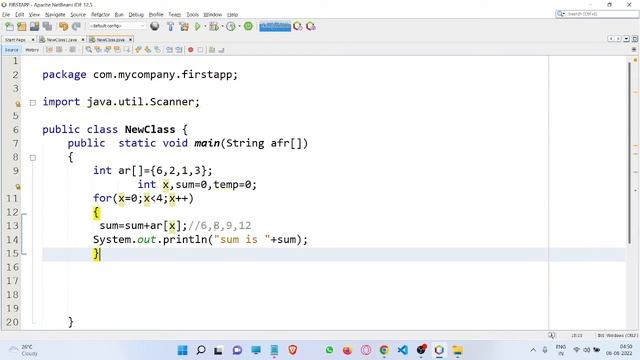Select the History view button
Screen dimensions: 640x360
tap(32, 50)
